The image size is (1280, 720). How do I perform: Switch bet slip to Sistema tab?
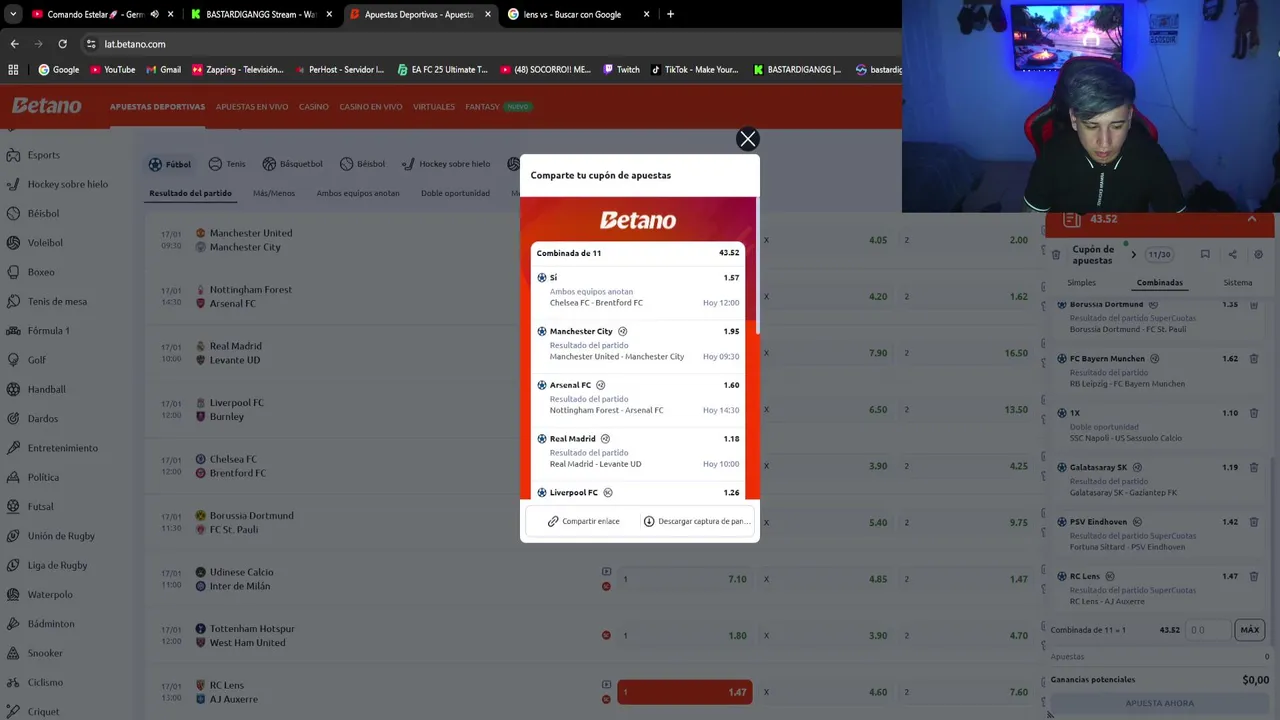point(1237,283)
